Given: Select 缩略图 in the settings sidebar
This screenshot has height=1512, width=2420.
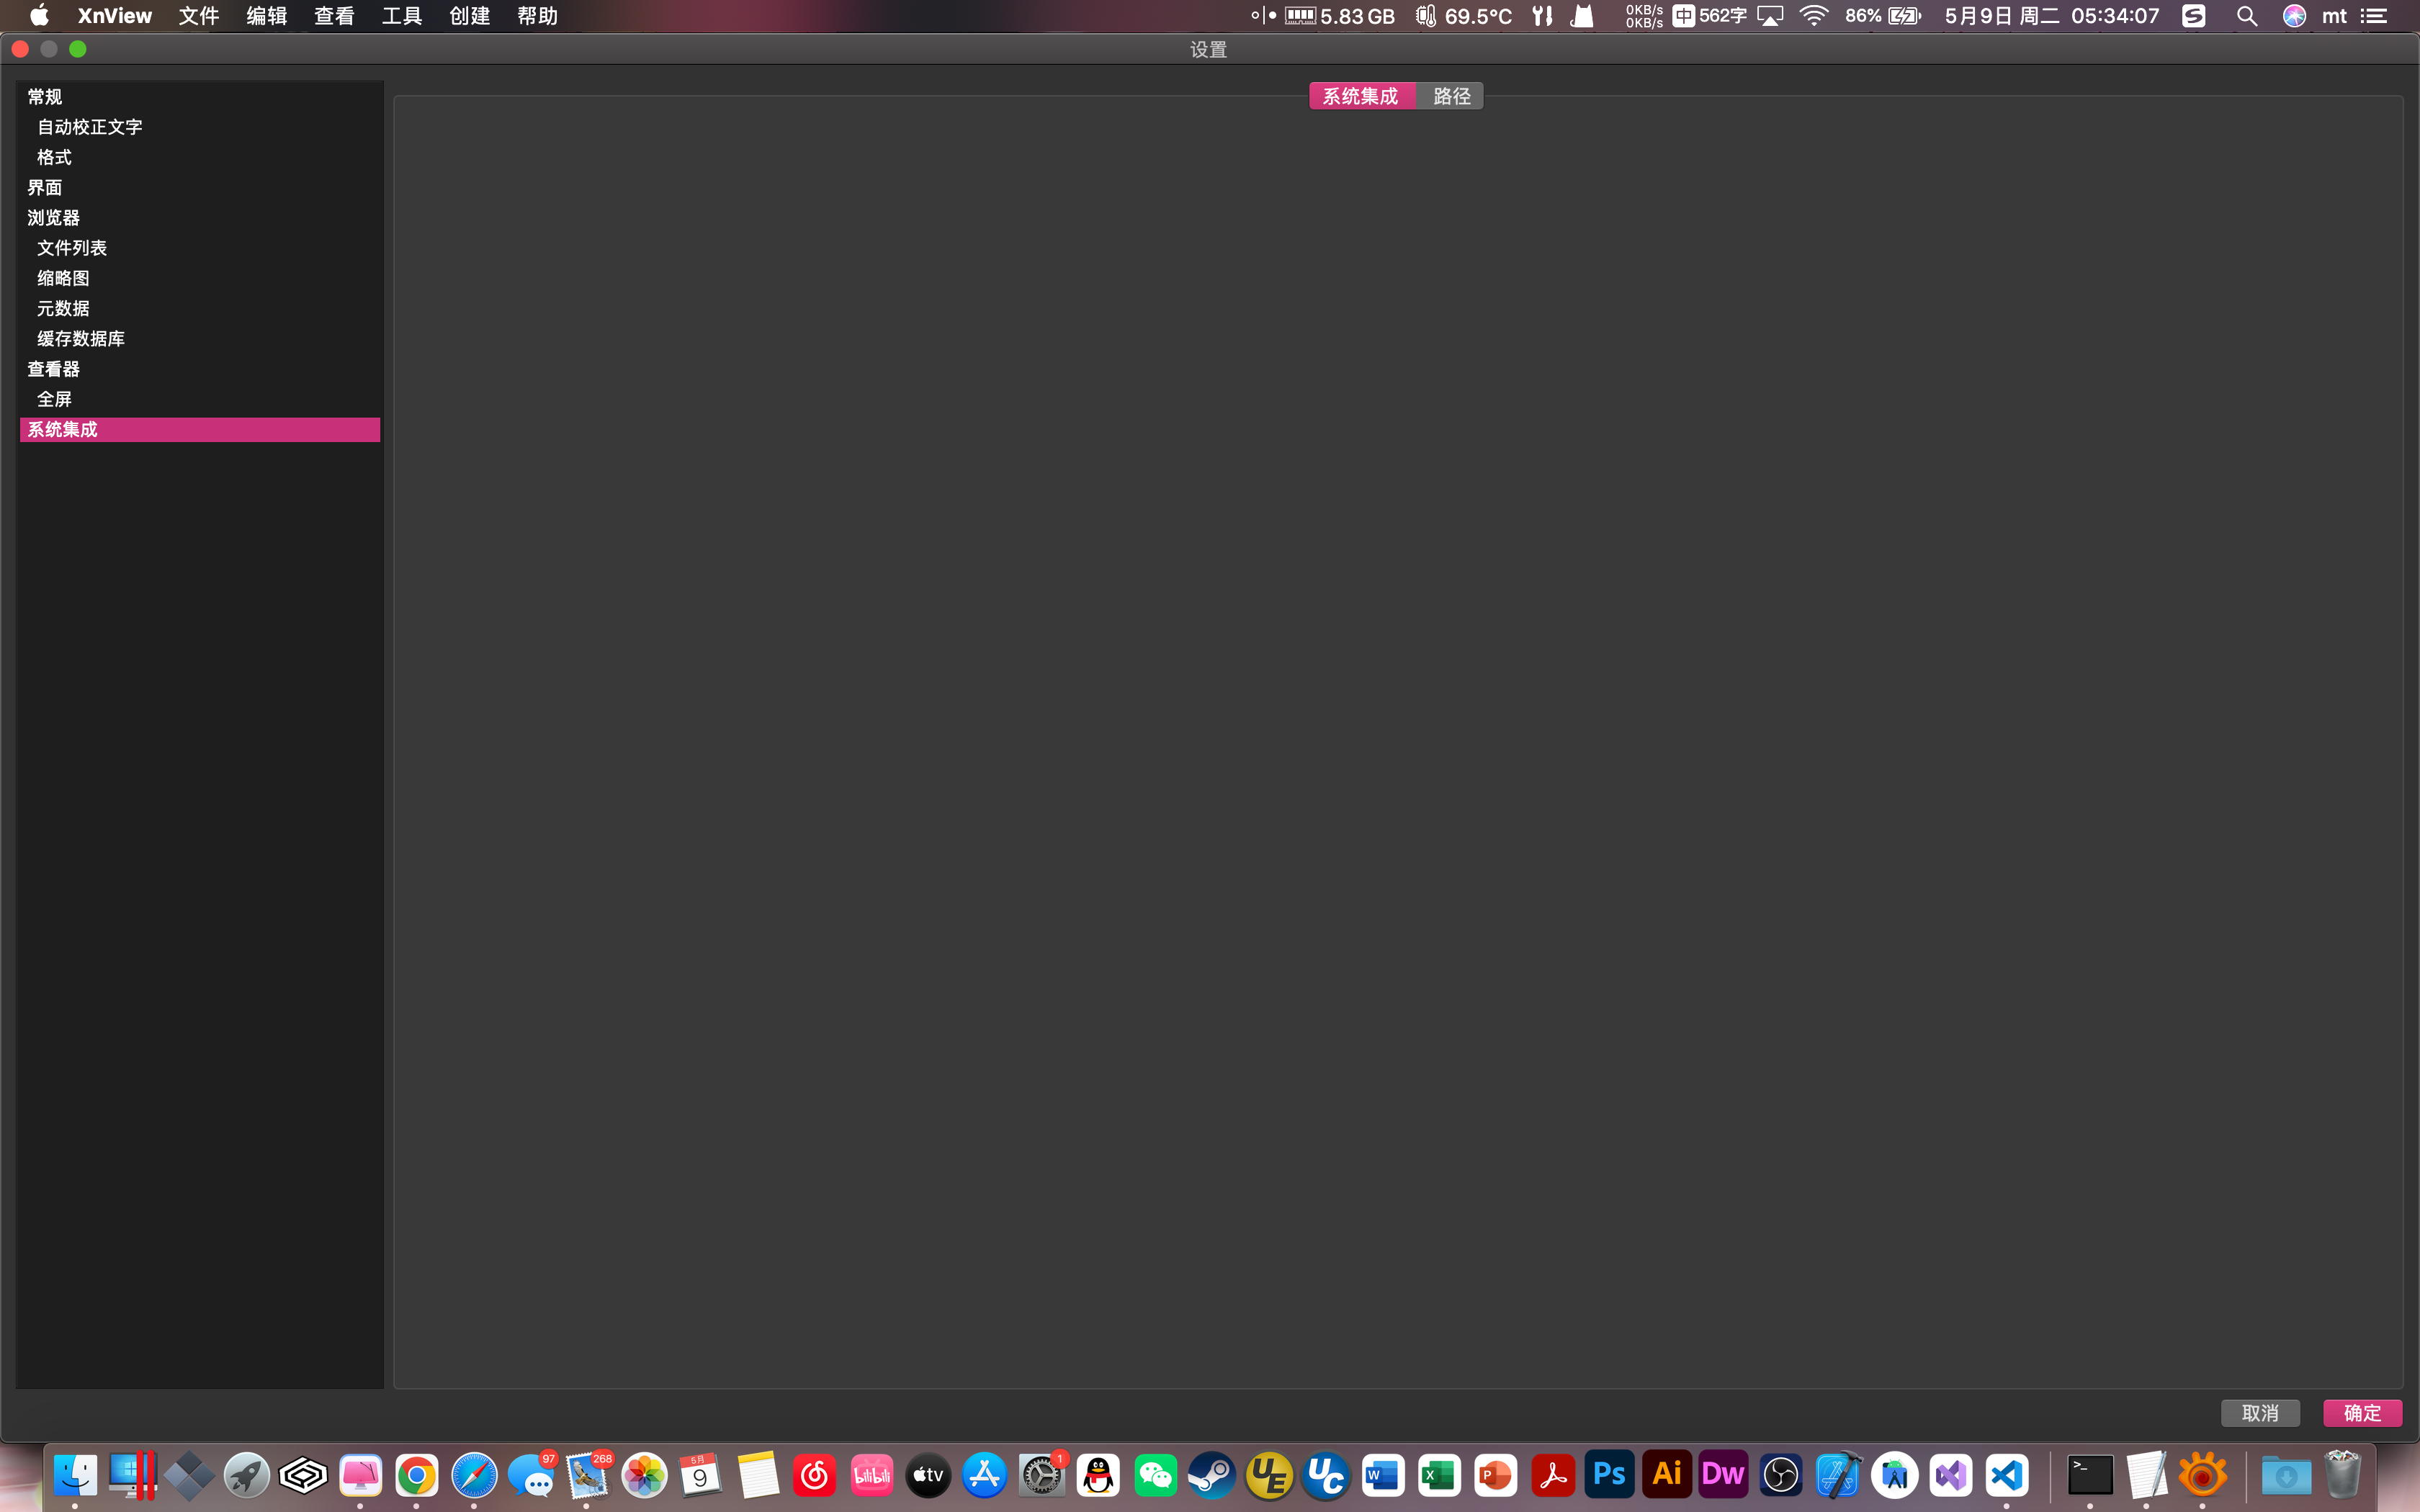Looking at the screenshot, I should point(63,278).
